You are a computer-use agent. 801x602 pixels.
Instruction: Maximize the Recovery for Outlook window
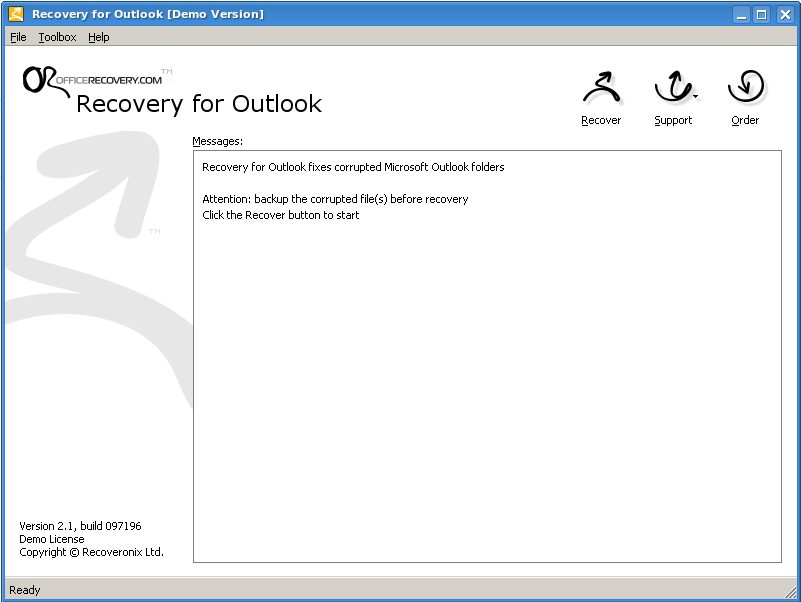[762, 14]
